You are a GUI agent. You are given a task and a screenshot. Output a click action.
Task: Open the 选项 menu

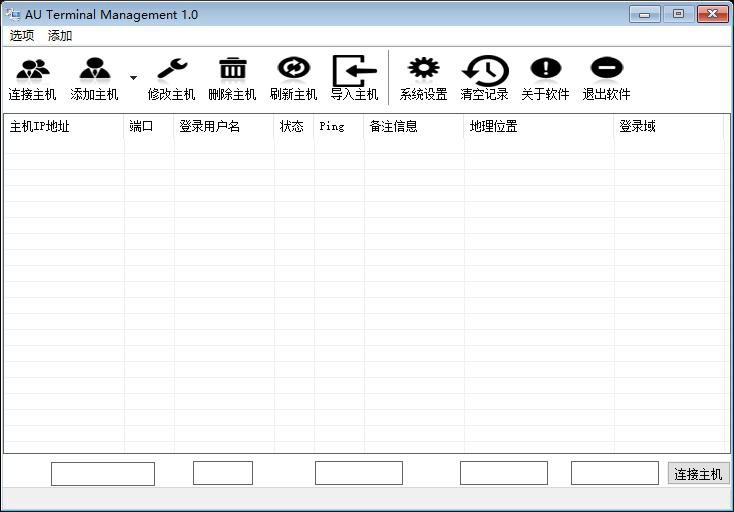point(22,35)
